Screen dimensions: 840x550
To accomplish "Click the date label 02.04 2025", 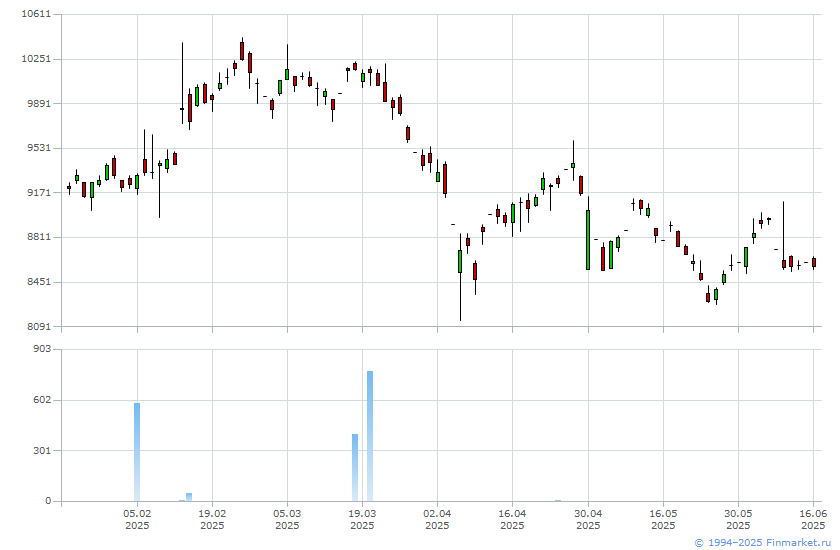I will pos(437,519).
